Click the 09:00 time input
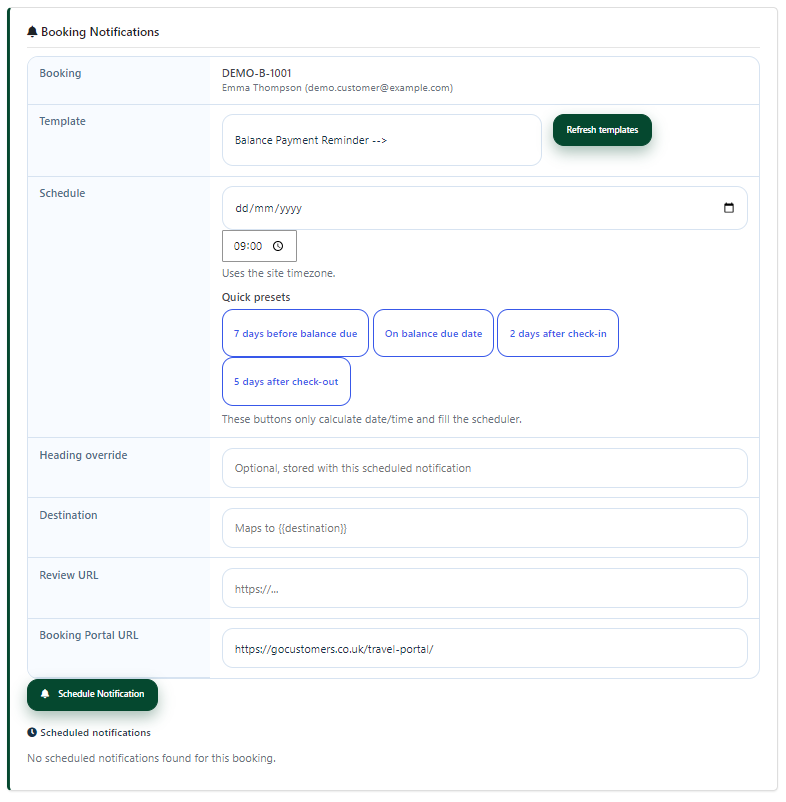 [x=259, y=246]
